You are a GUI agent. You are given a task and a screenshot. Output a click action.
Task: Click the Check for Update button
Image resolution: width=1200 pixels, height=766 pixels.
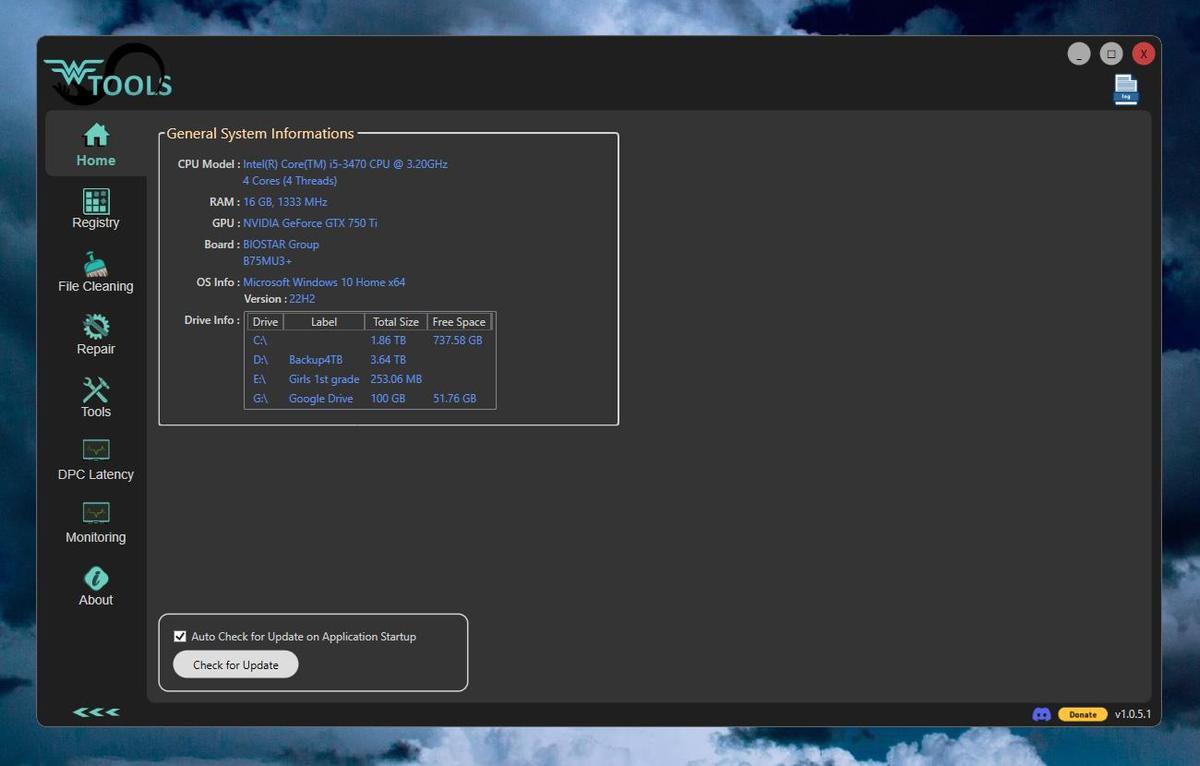236,665
